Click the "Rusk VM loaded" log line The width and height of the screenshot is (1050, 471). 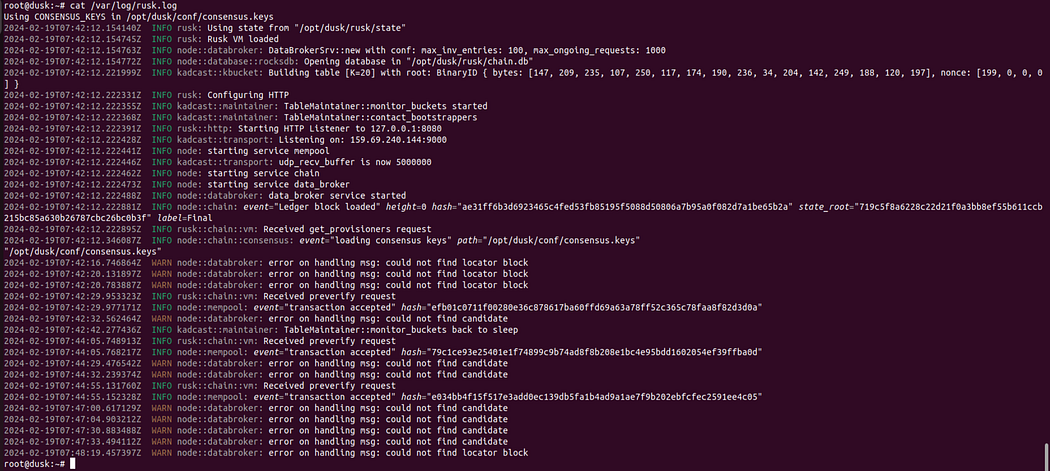pos(242,40)
